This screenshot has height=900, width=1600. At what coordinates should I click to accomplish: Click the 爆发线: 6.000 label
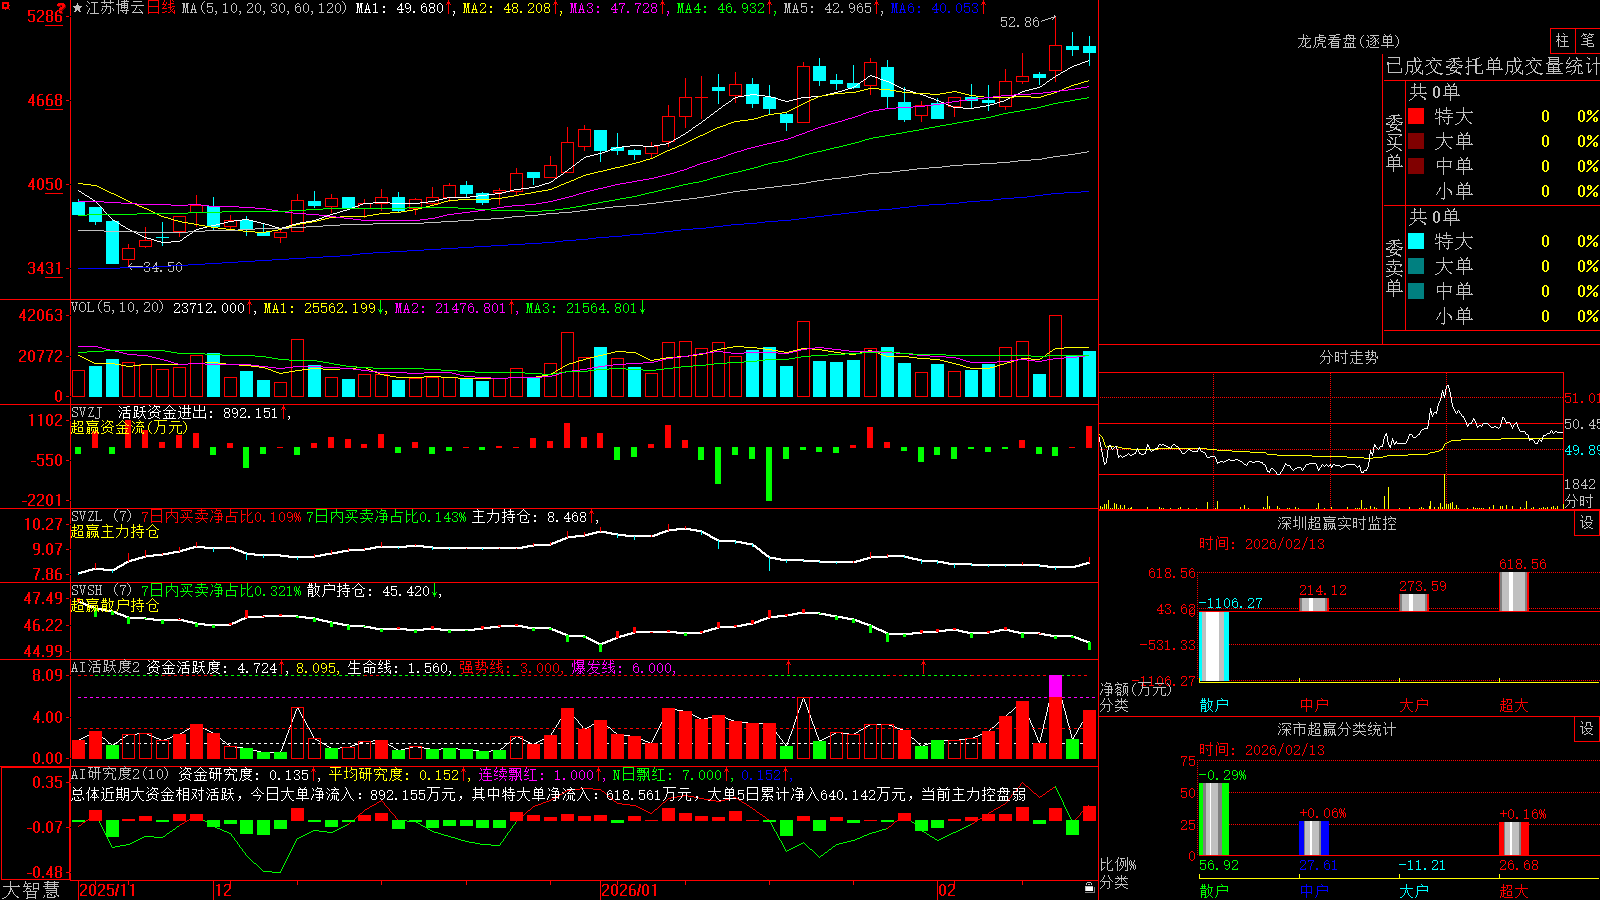point(622,668)
